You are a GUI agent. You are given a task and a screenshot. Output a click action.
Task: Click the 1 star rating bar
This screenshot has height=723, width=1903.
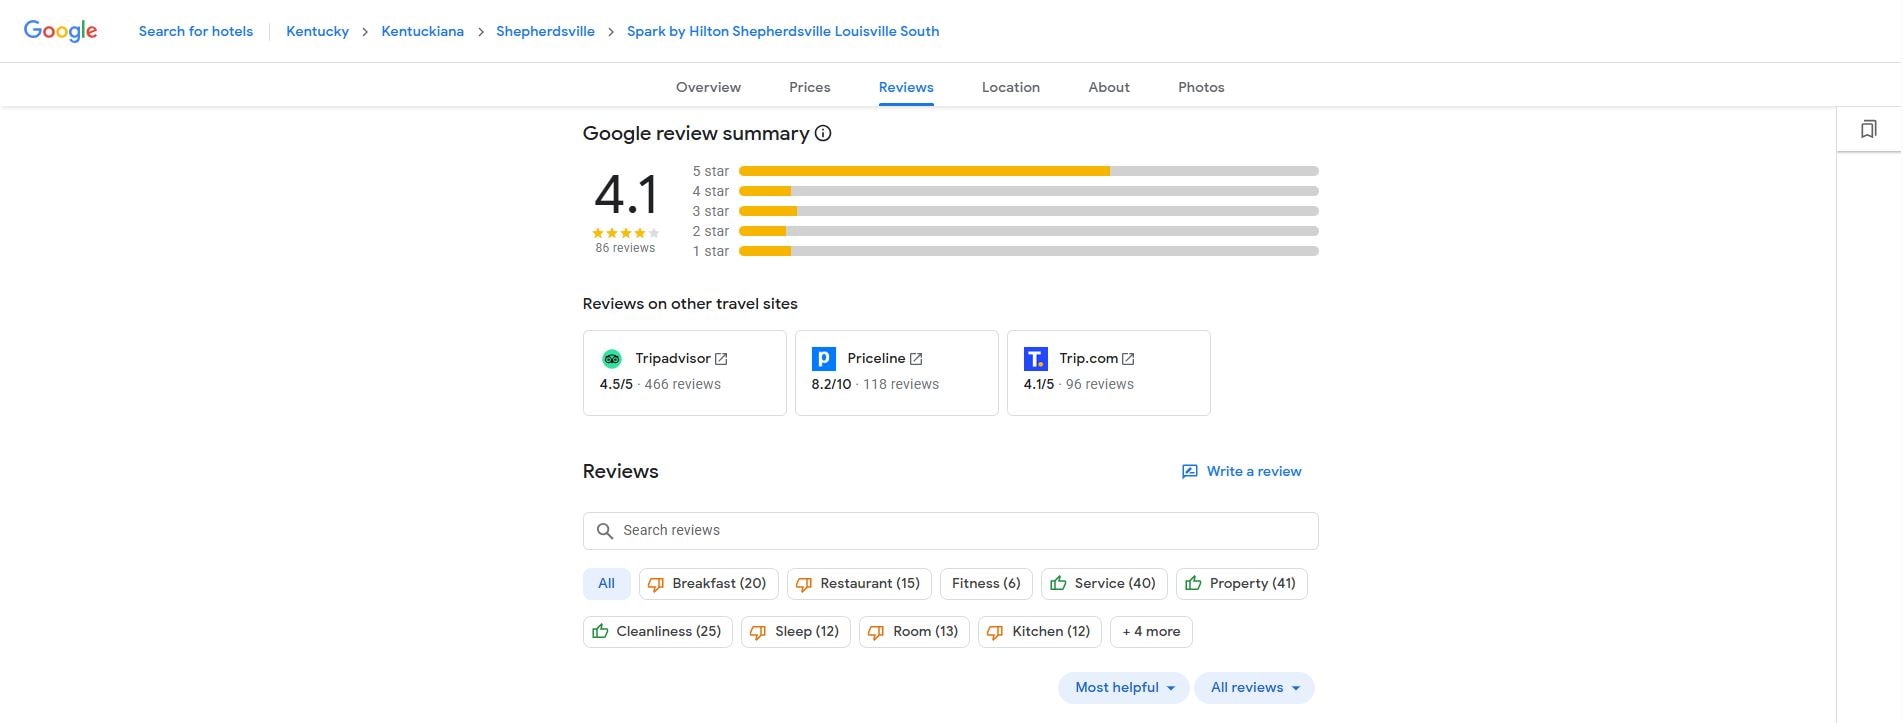click(x=1028, y=251)
